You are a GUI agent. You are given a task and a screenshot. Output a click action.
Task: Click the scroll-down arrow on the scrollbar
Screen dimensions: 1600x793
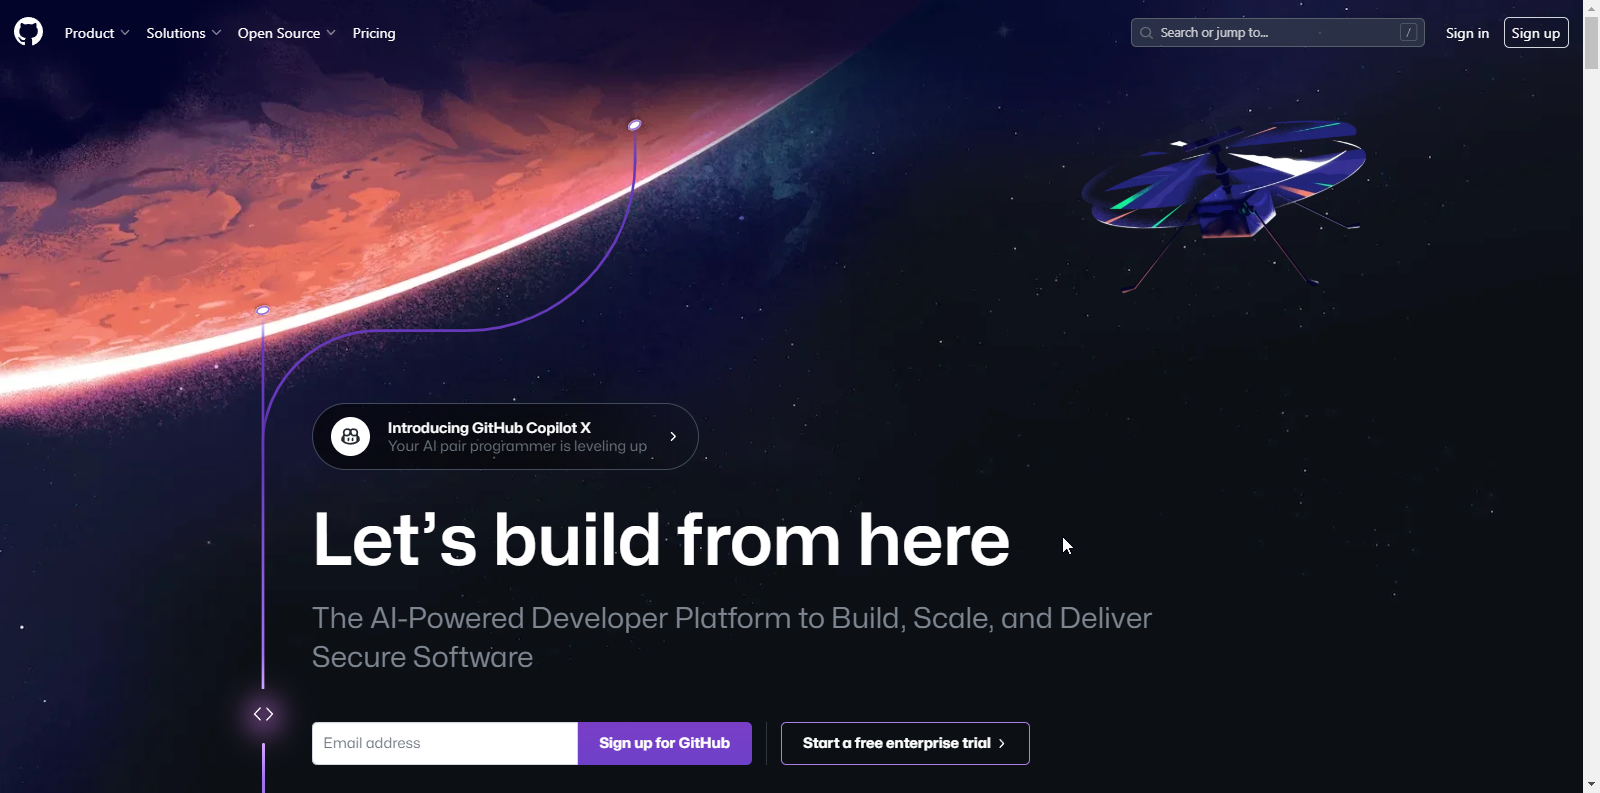click(x=1591, y=784)
